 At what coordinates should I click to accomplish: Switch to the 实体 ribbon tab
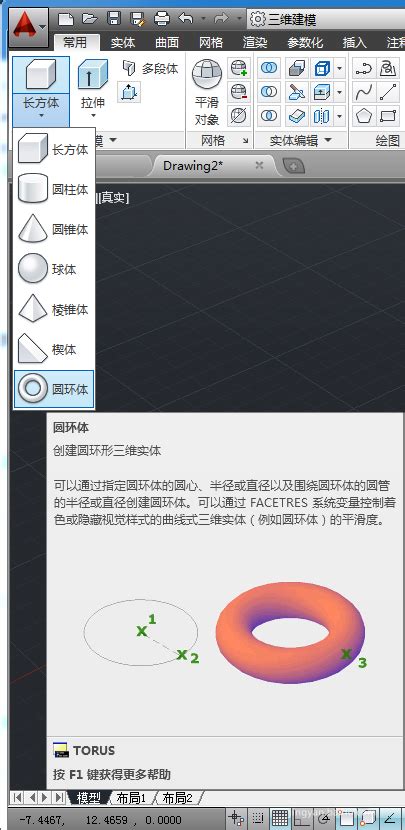point(123,42)
